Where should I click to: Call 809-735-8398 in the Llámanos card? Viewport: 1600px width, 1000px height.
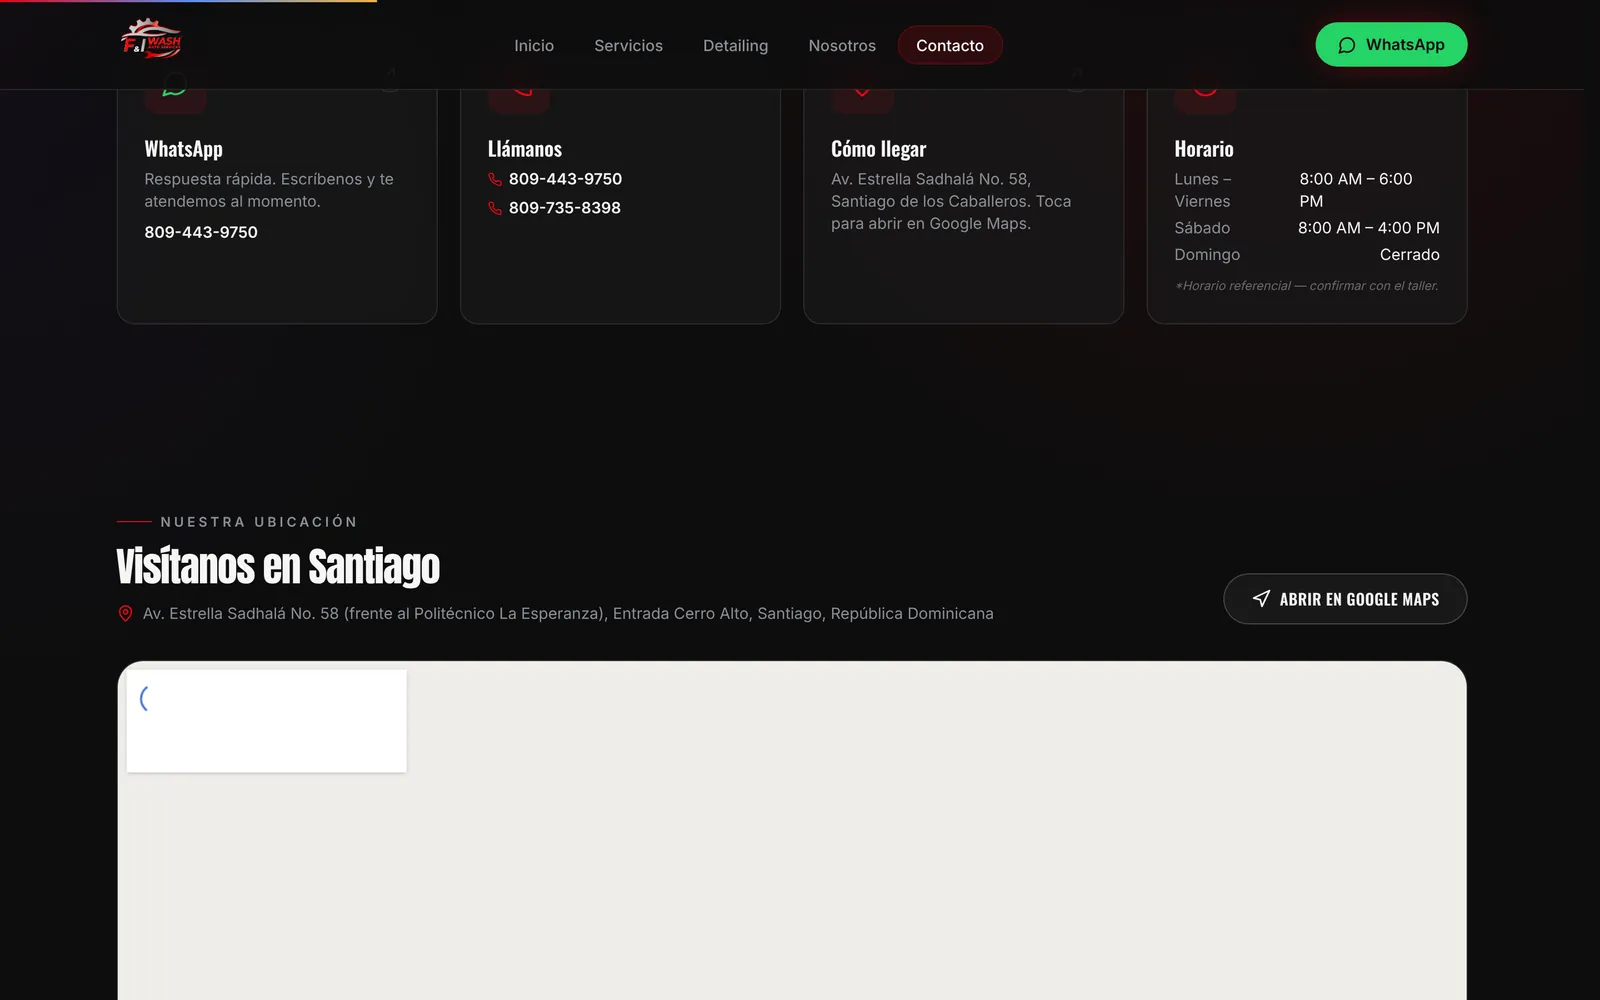[x=565, y=208]
